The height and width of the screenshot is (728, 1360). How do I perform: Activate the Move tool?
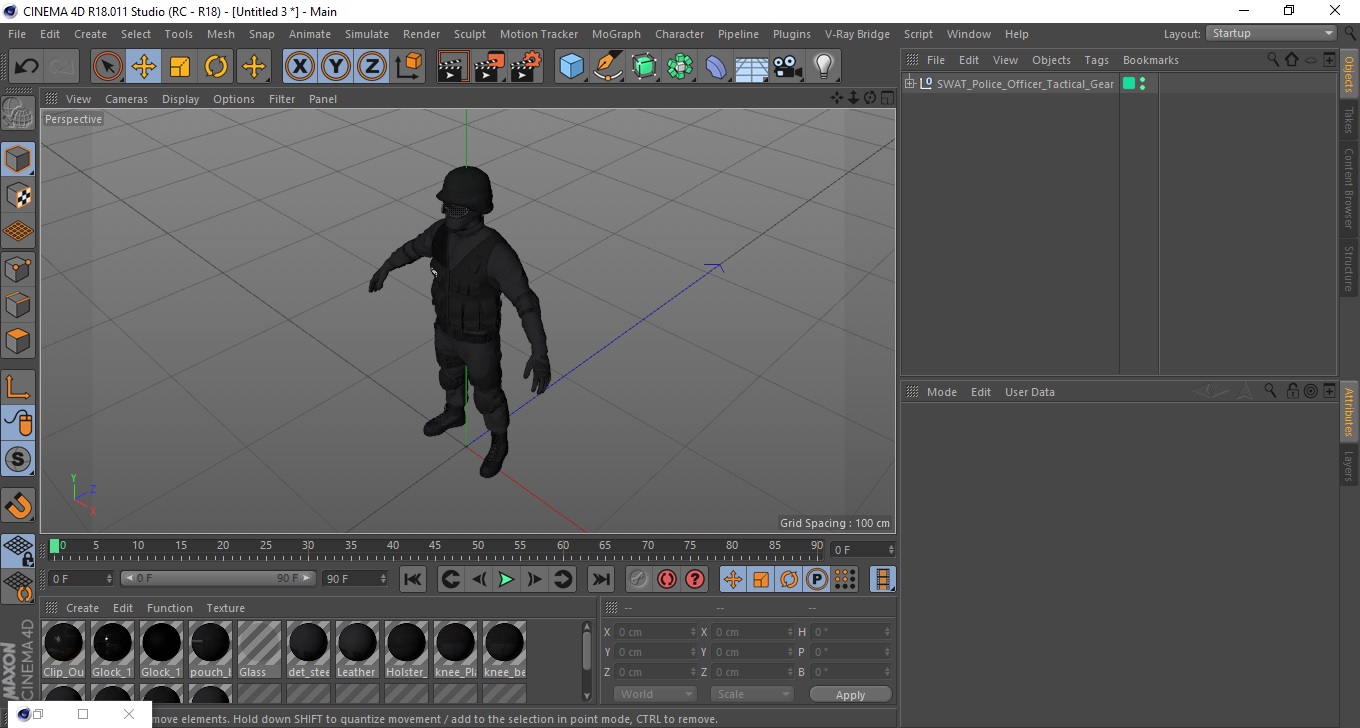[144, 67]
